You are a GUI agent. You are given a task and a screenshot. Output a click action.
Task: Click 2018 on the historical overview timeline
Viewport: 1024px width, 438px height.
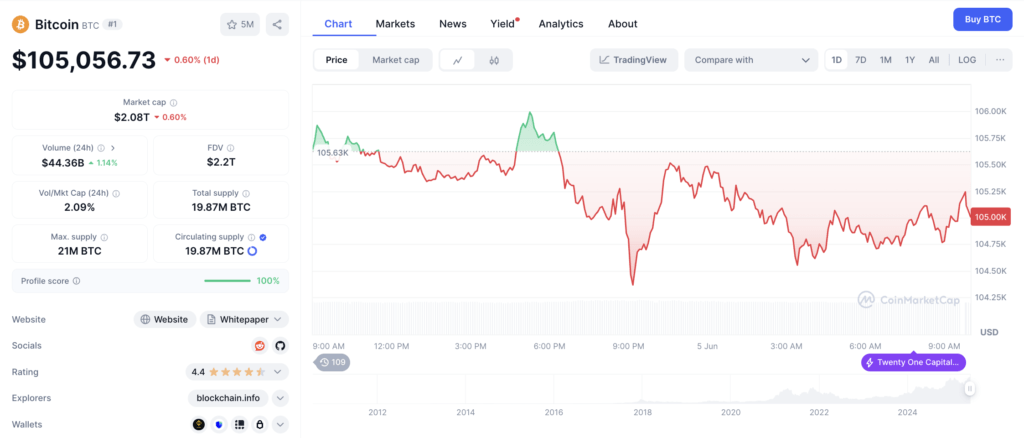coord(642,413)
